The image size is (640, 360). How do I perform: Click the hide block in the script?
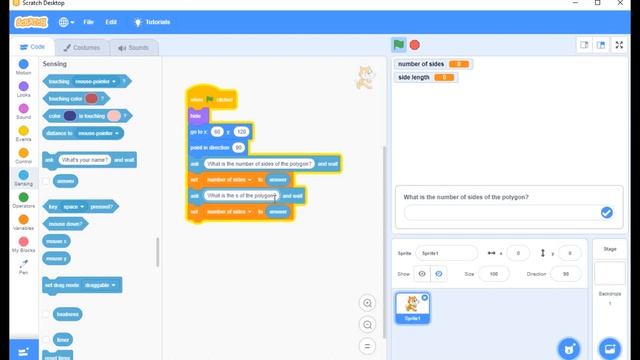click(x=198, y=116)
